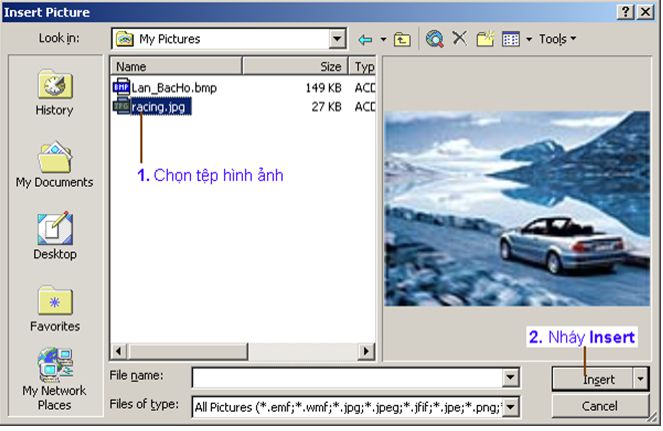Open File name dropdown arrow
This screenshot has width=663, height=431.
510,377
